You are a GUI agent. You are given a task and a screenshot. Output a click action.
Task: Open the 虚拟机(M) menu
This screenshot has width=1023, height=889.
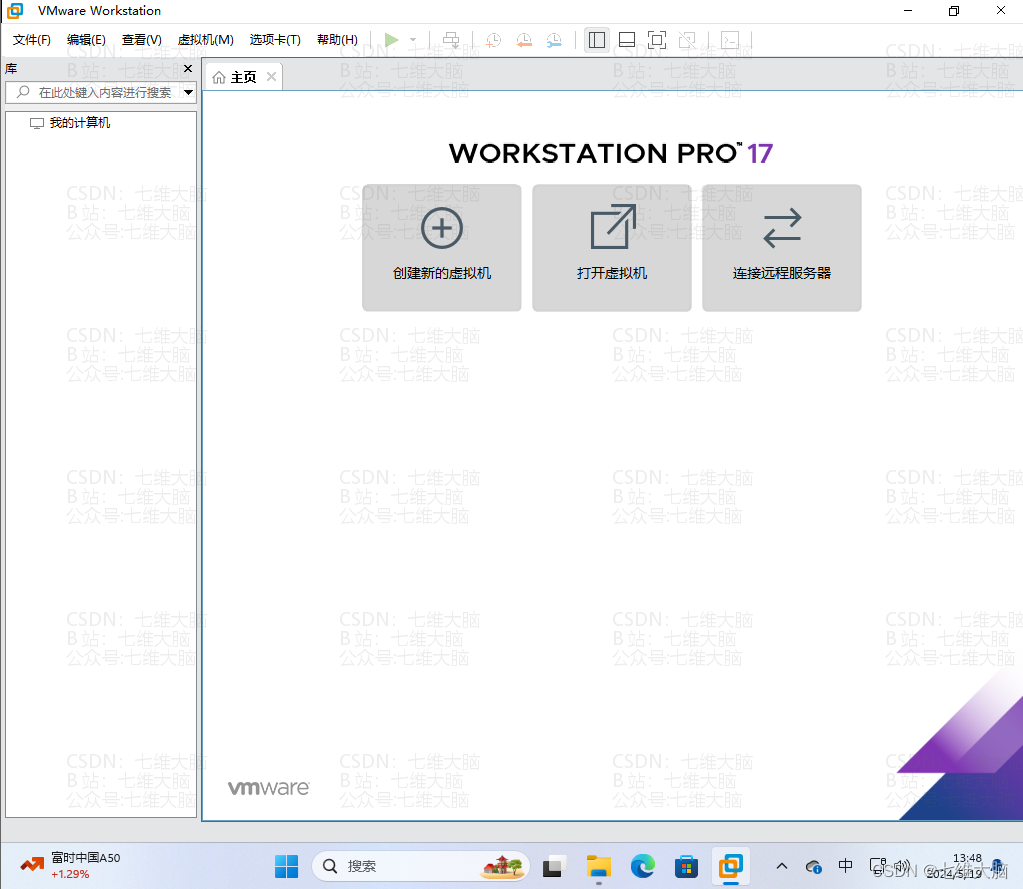click(206, 40)
